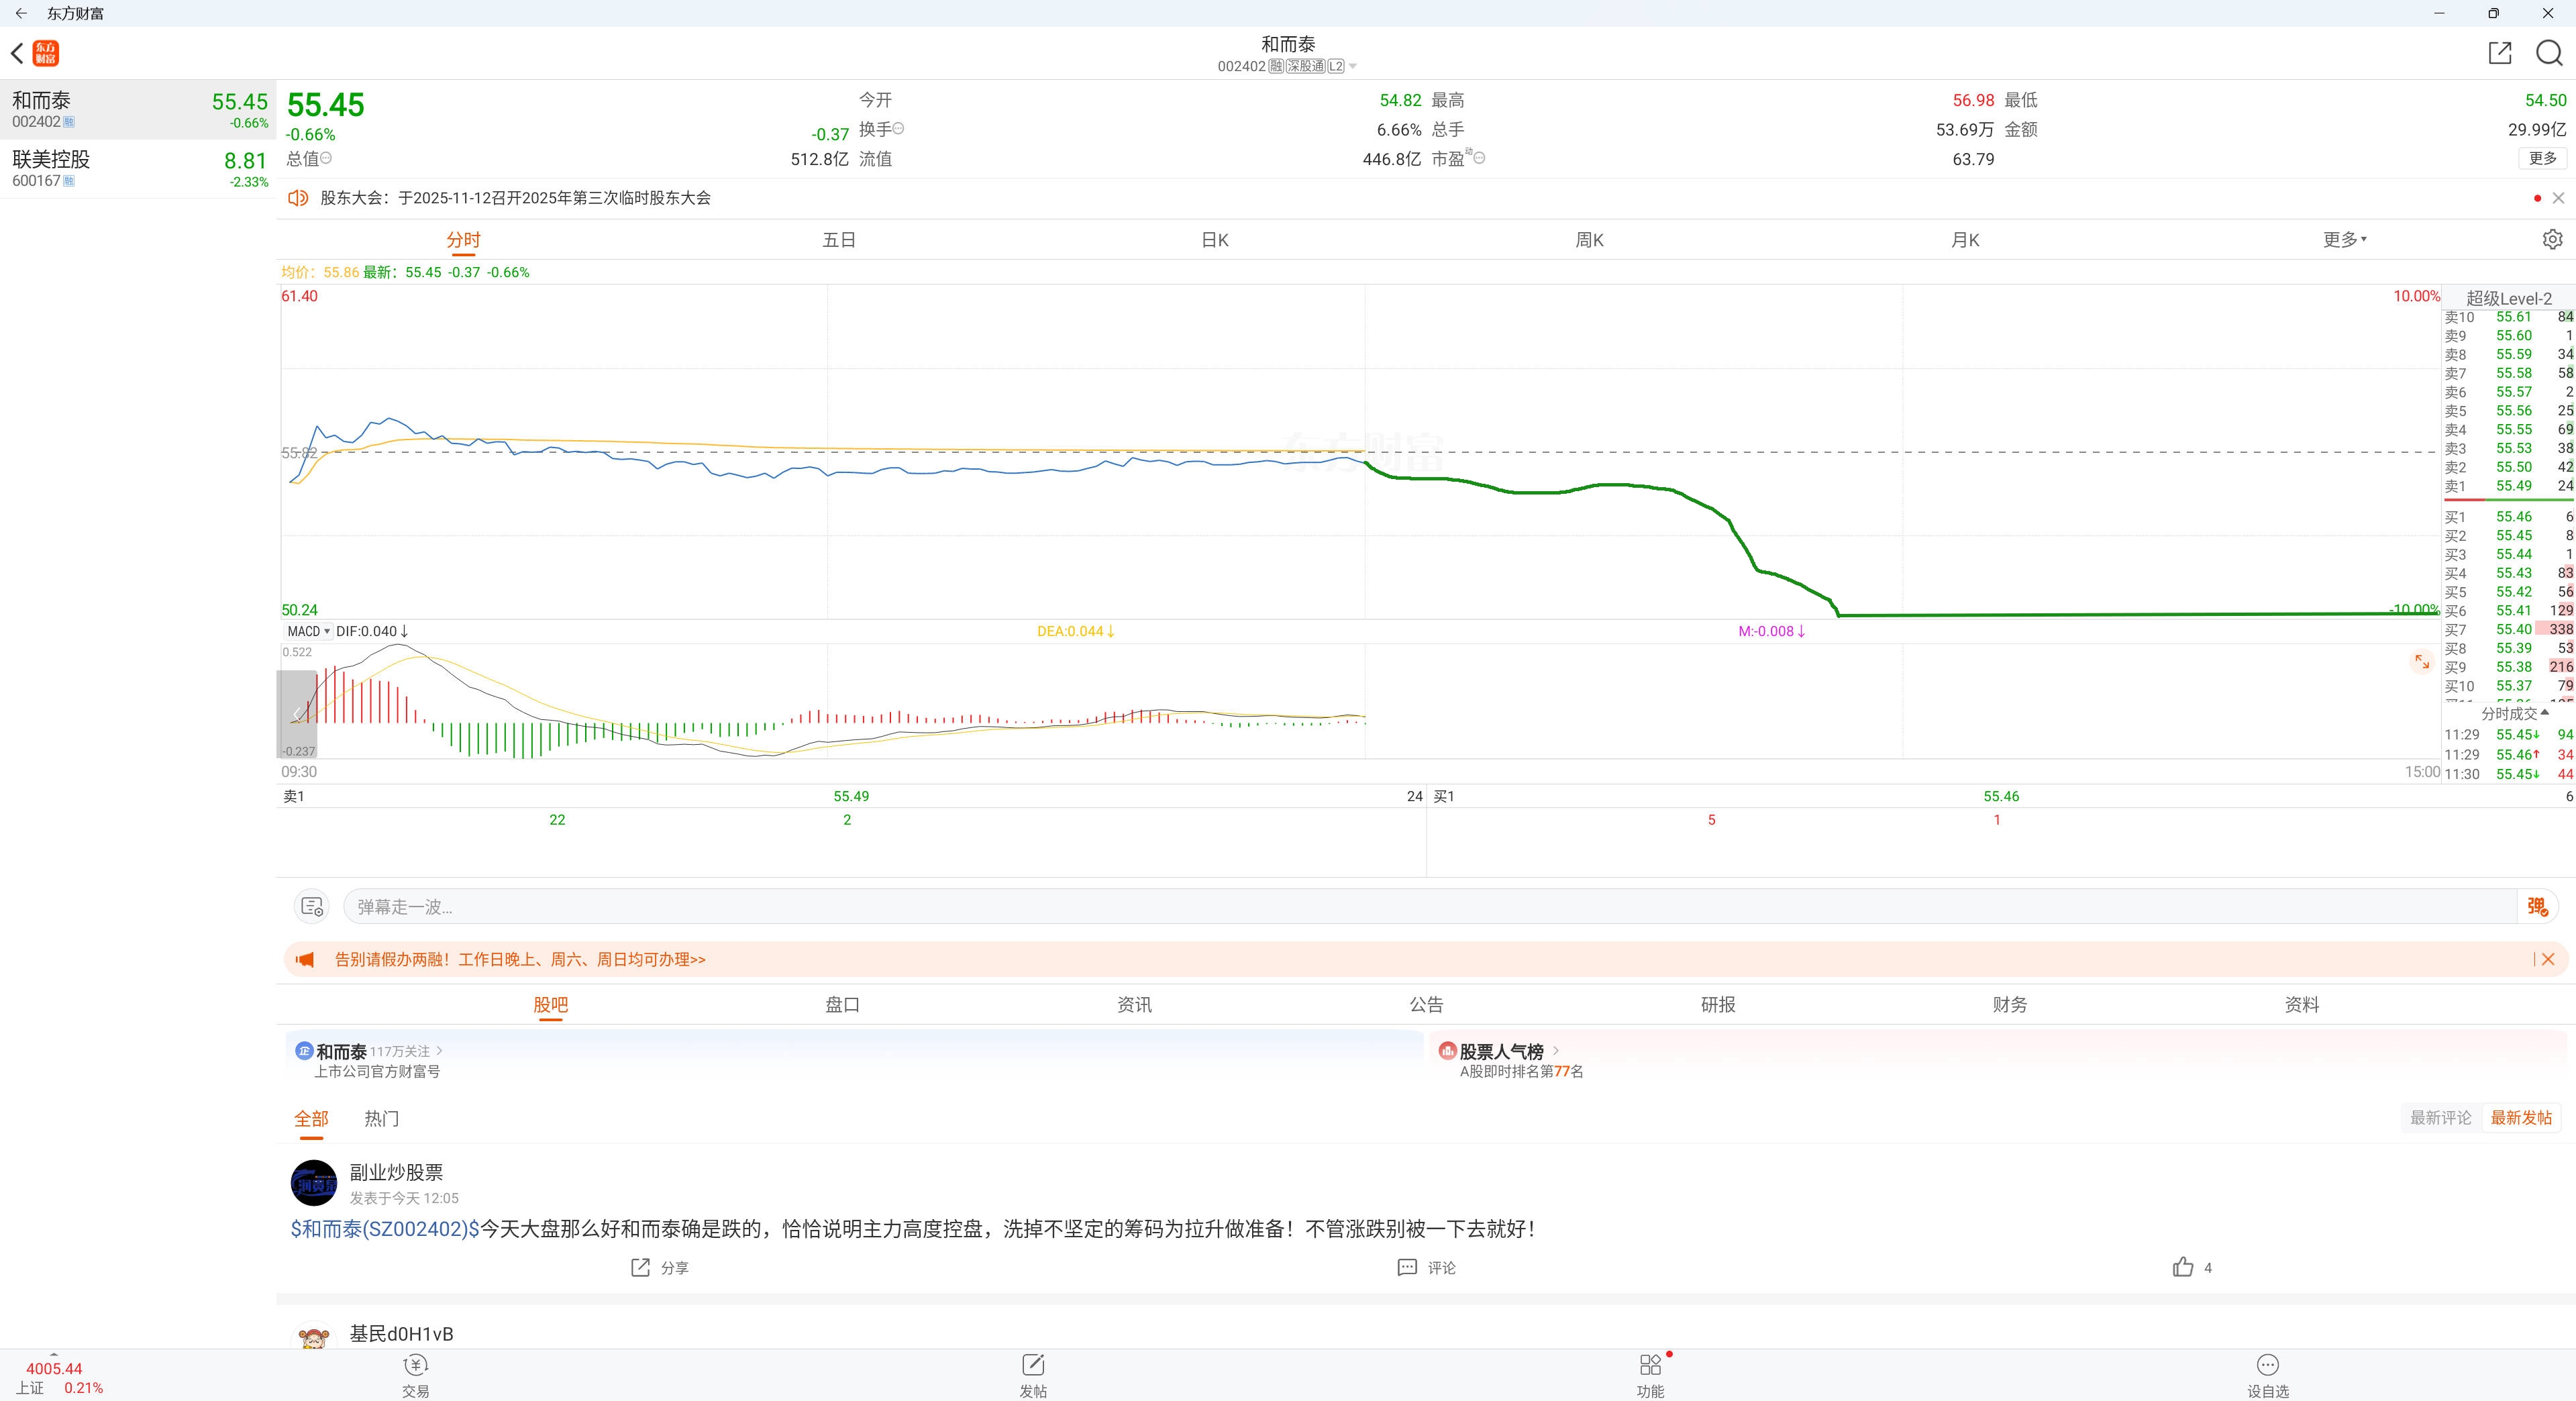Click the 更多 quote details button
The image size is (2576, 1401).
point(2542,158)
